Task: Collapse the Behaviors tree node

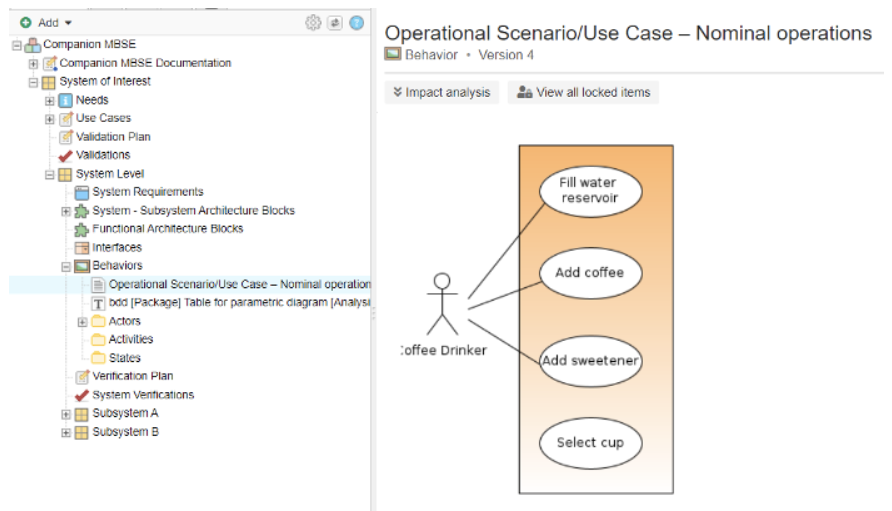Action: [x=66, y=266]
